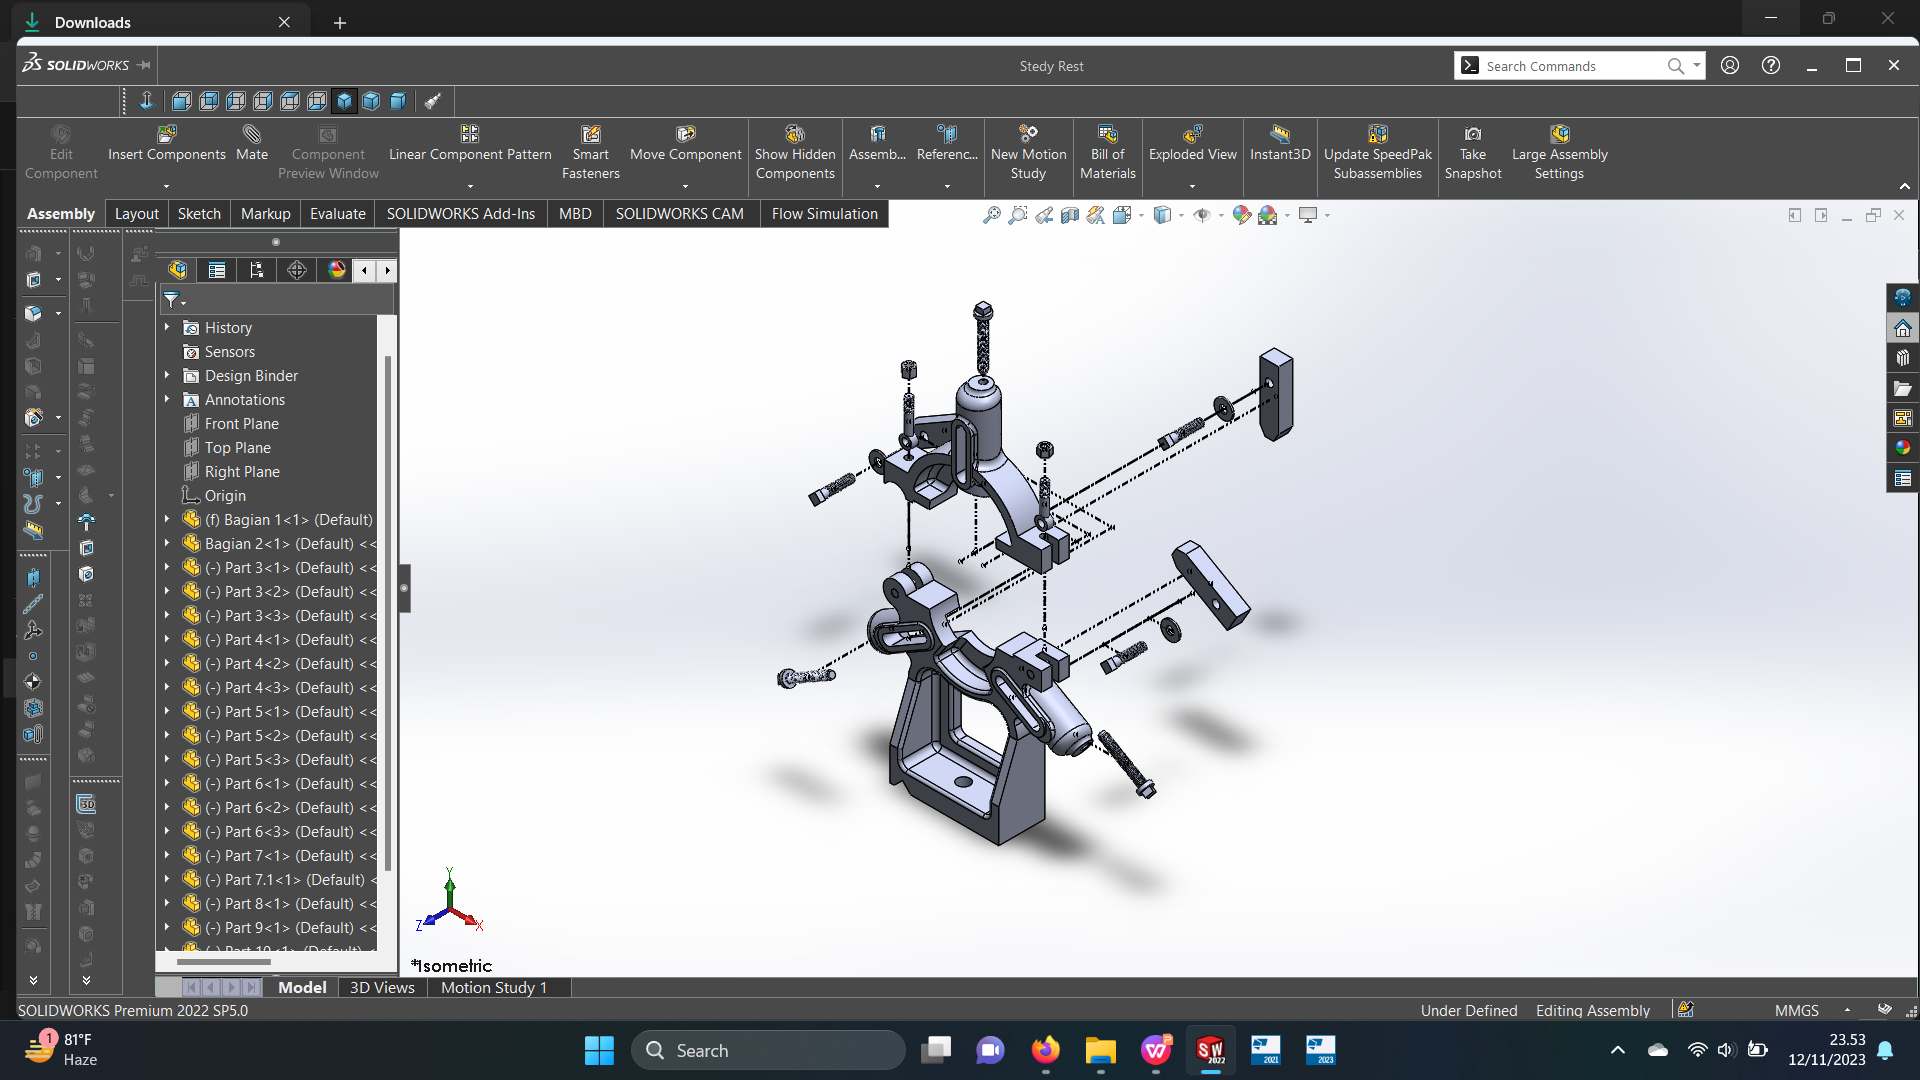Open the SOLIDWORKS Add-Ins tab
Viewport: 1920px width, 1080px height.
click(x=461, y=214)
